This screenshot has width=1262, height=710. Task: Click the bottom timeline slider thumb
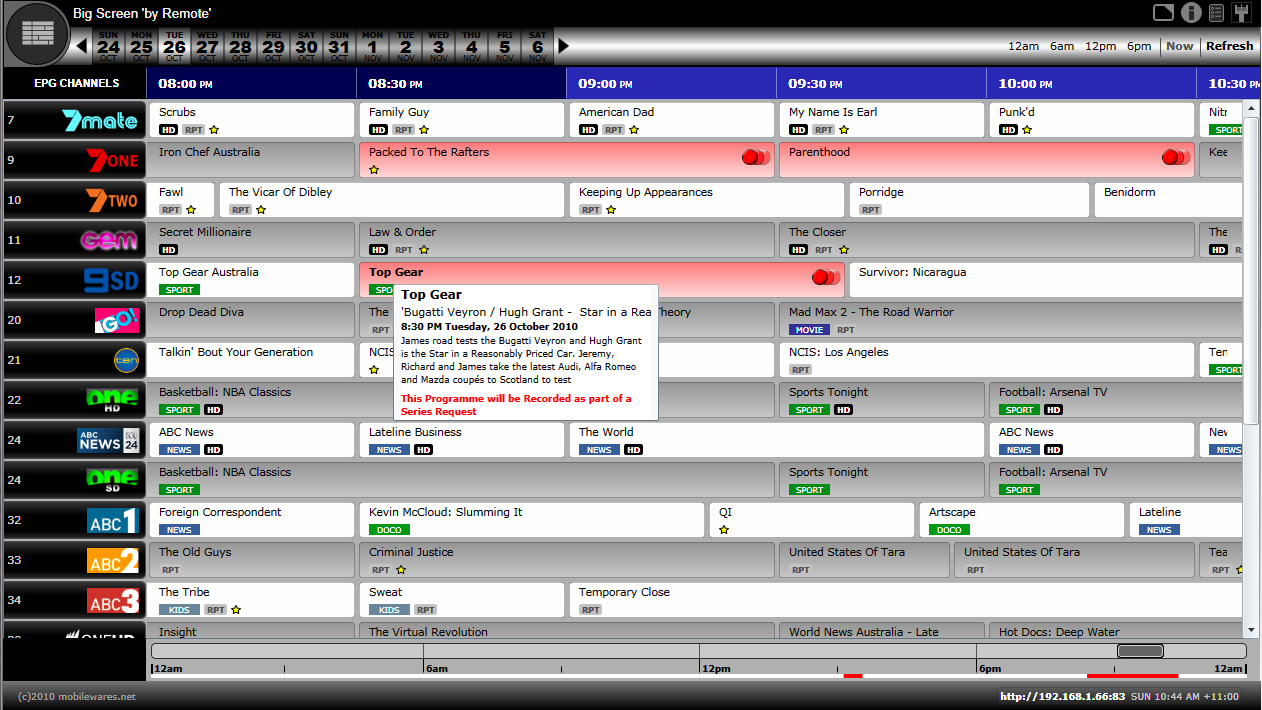tap(1140, 651)
